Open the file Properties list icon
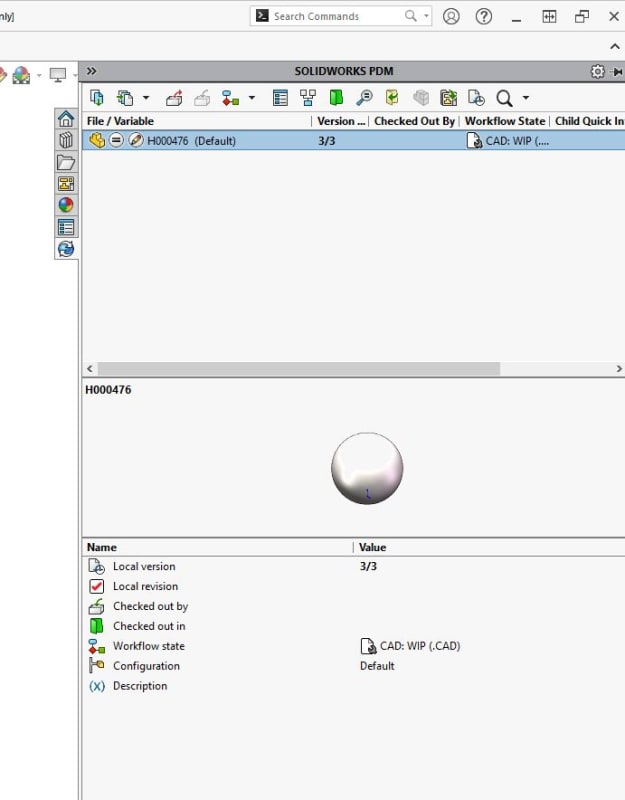This screenshot has width=625, height=800. pyautogui.click(x=280, y=97)
